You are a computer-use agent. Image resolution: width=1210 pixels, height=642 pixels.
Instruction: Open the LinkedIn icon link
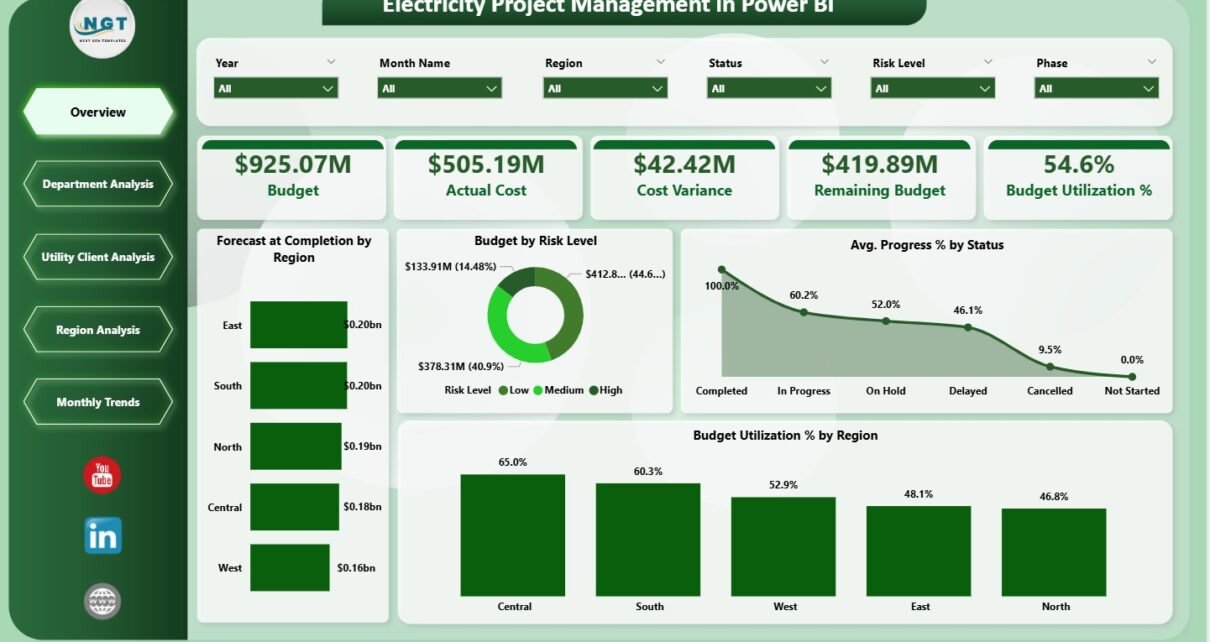[x=102, y=536]
